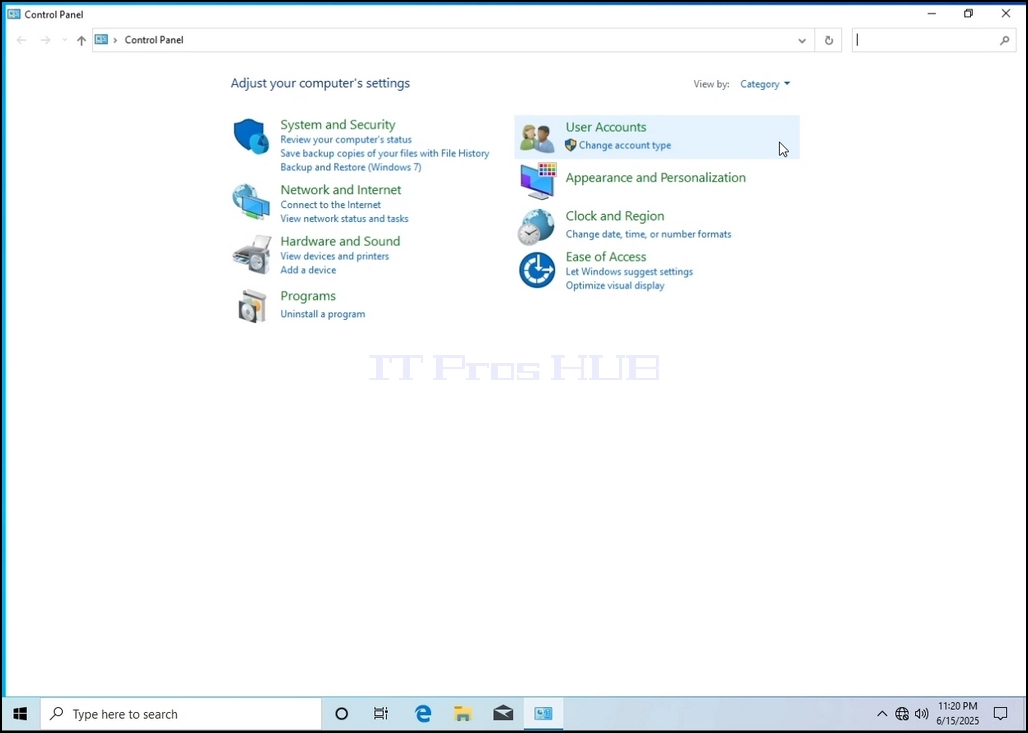The image size is (1028, 733).
Task: Open the Hardware and Sound printer icon
Action: tap(252, 254)
